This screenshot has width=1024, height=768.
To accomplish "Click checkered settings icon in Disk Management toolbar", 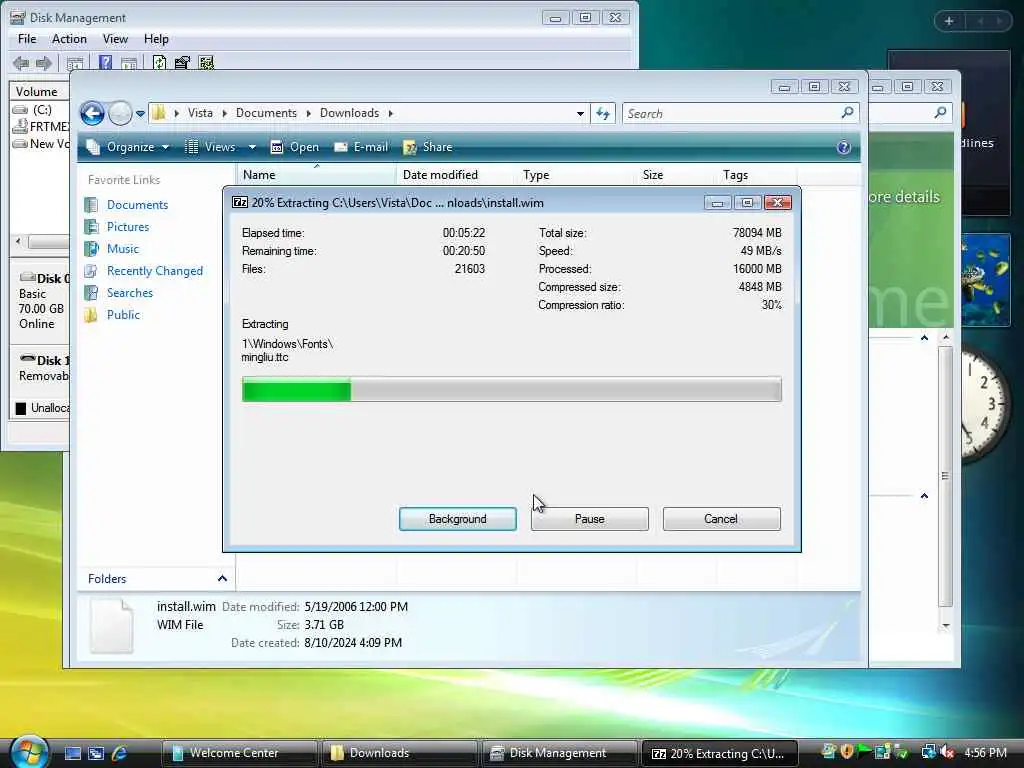I will (206, 63).
